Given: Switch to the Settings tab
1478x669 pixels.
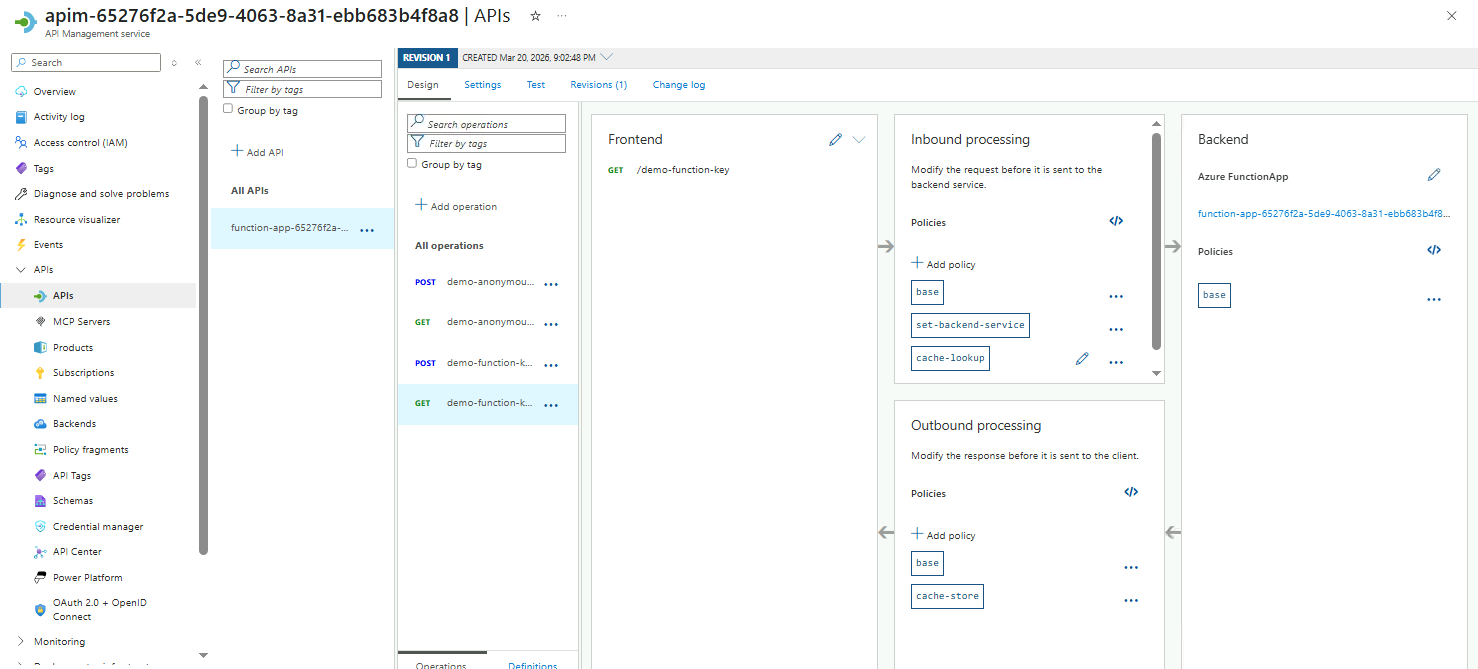Looking at the screenshot, I should pyautogui.click(x=482, y=85).
